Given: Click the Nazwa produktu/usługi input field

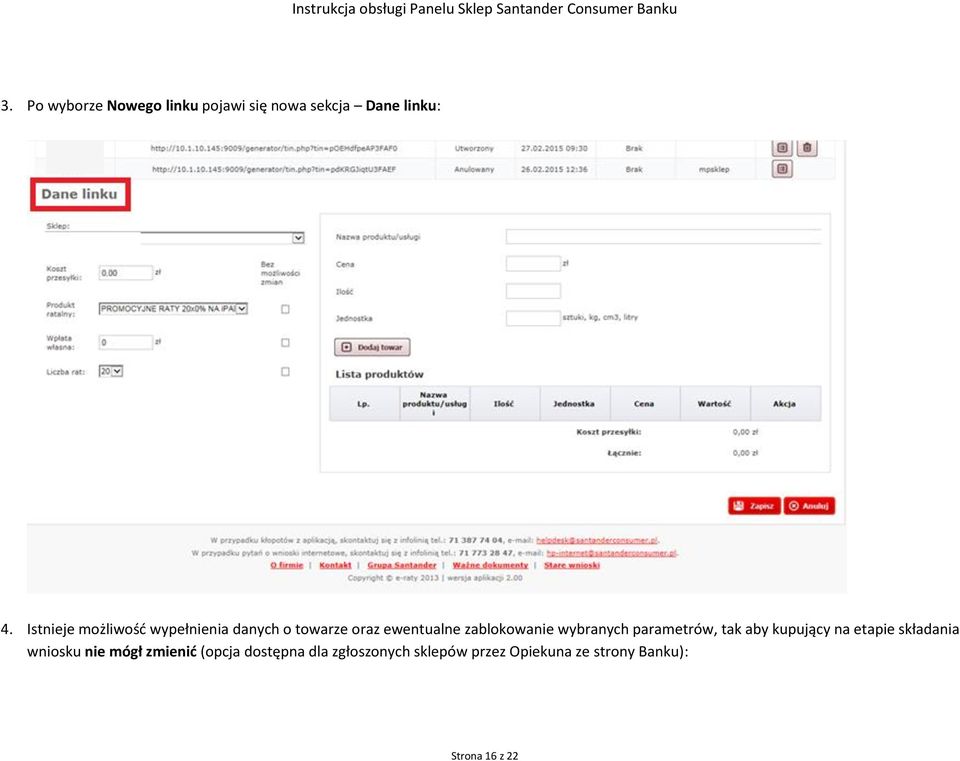Looking at the screenshot, I should 663,236.
